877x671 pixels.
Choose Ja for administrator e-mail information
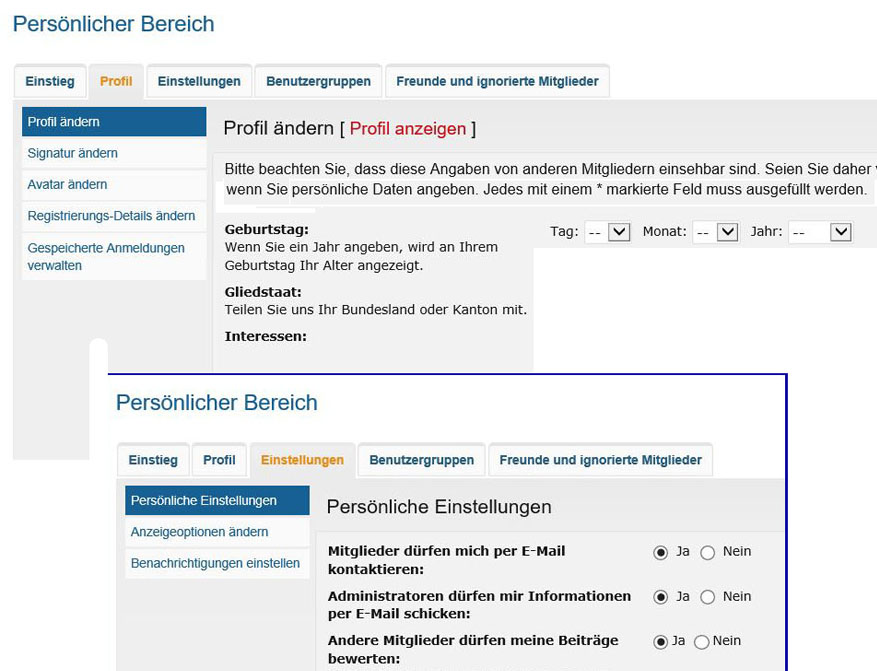tap(660, 597)
